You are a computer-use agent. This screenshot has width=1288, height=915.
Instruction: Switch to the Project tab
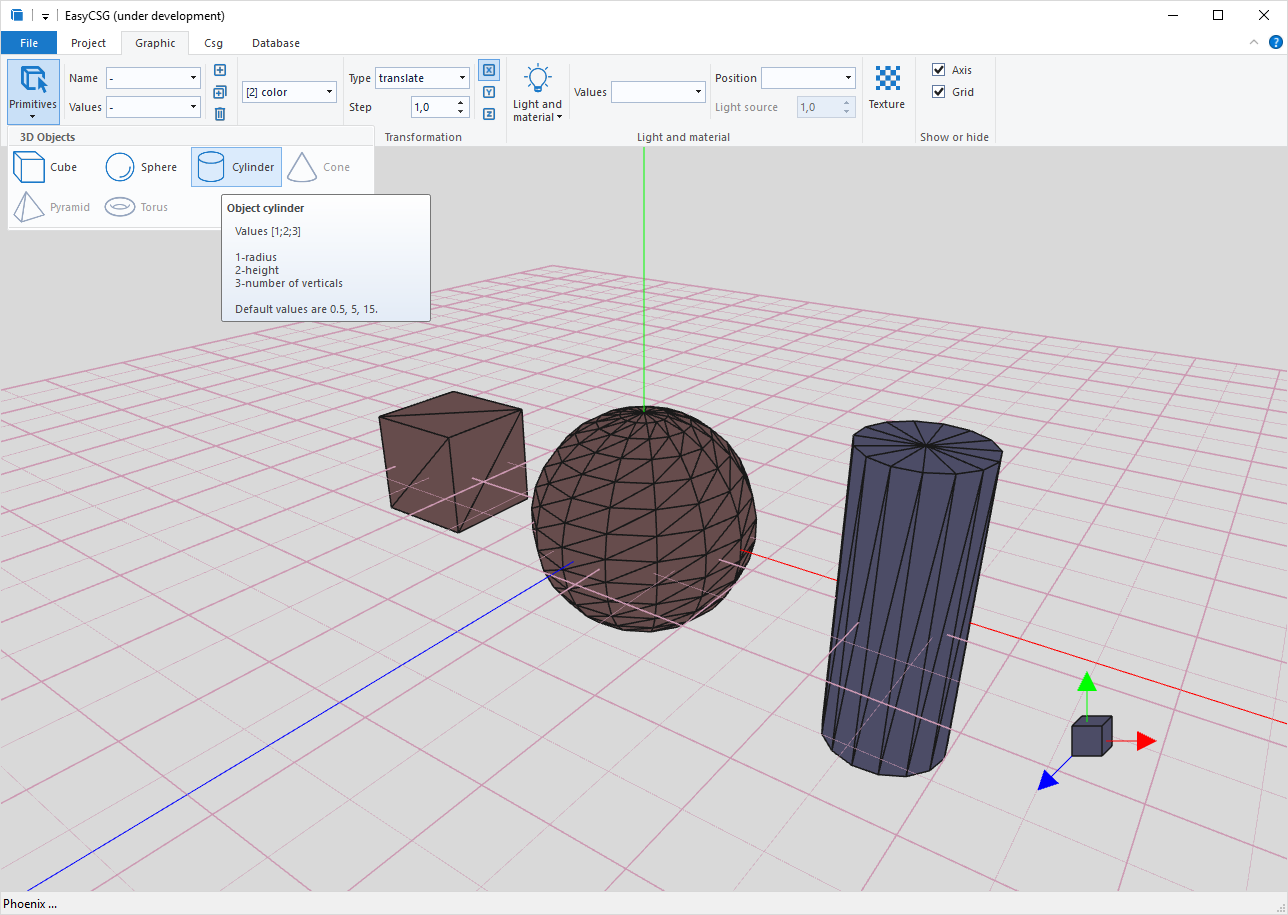[x=88, y=43]
